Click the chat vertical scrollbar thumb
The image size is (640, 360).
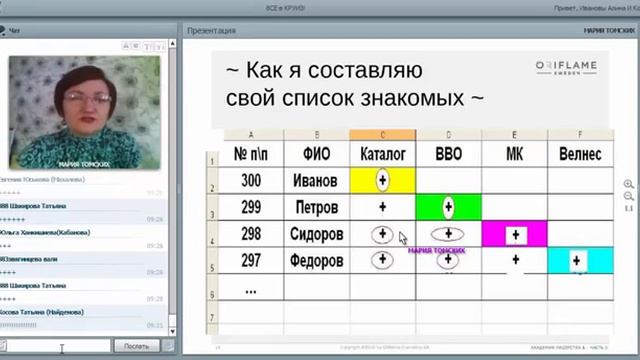point(172,320)
